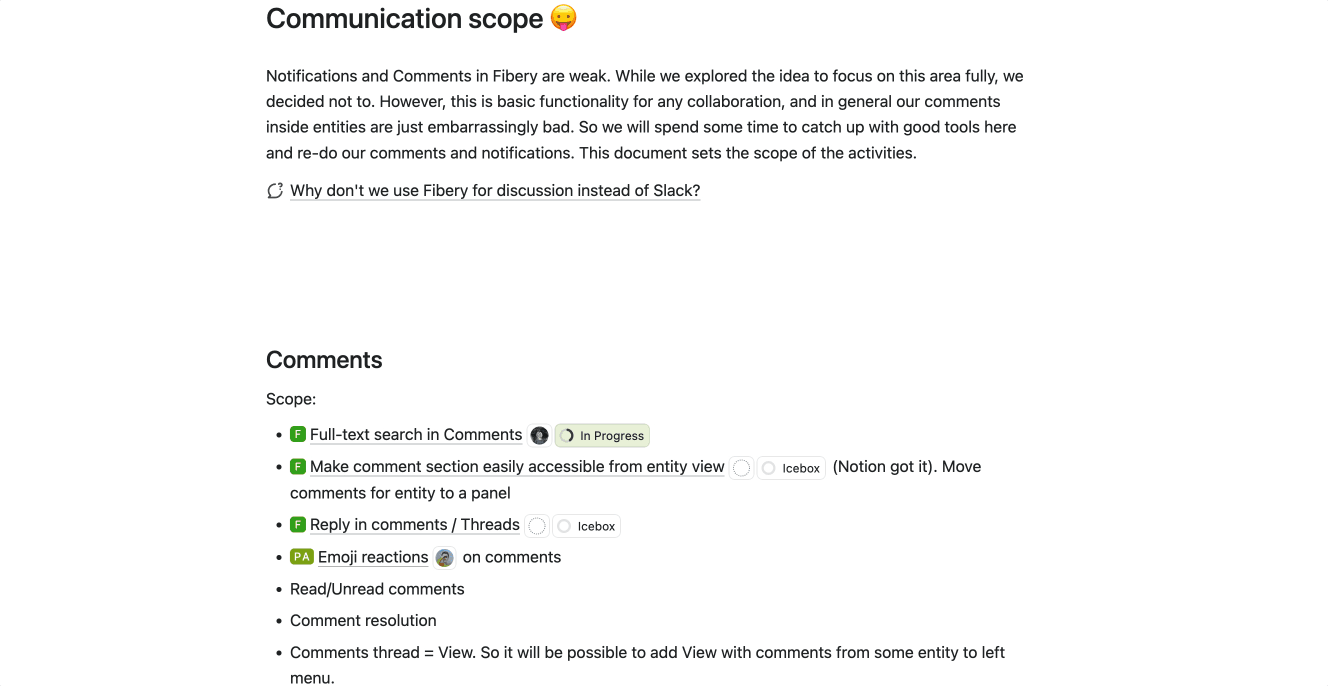Click the assignee avatar next to Full-text search
The width and height of the screenshot is (1328, 686).
pos(540,435)
